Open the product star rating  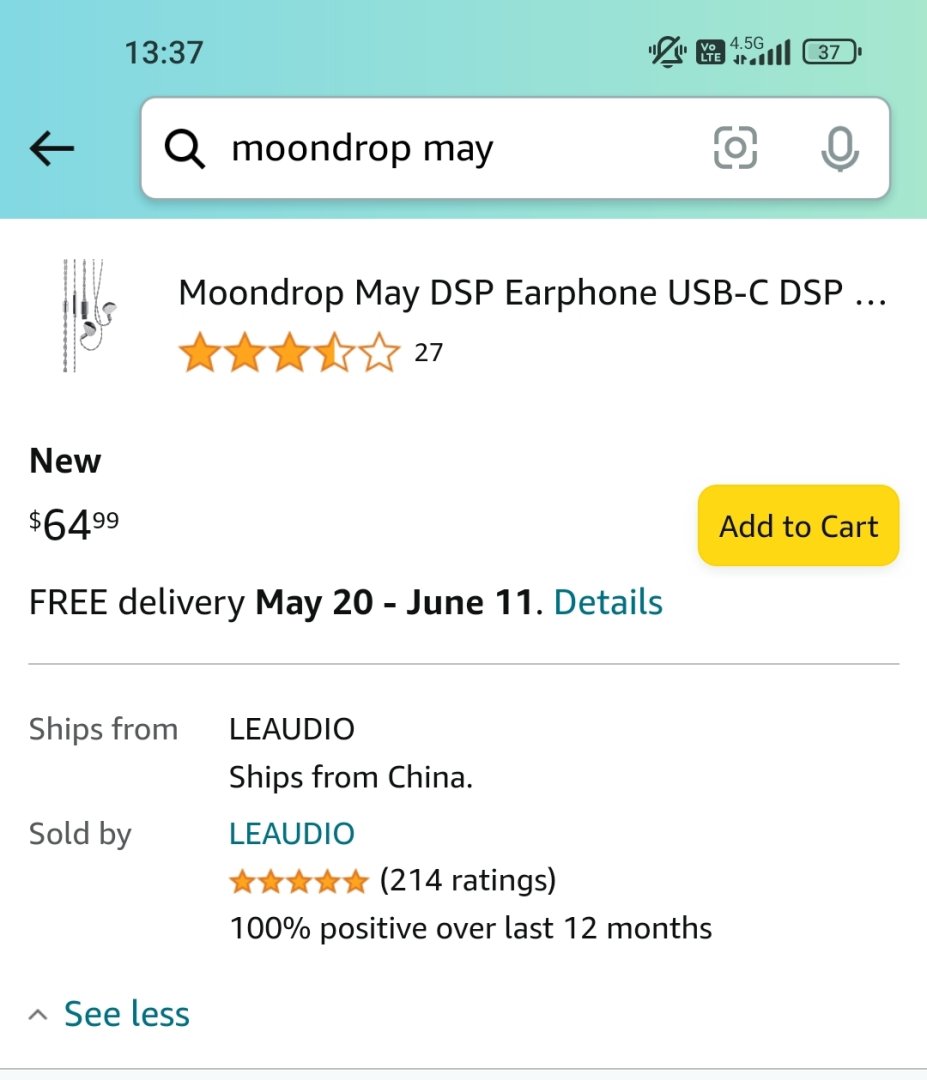click(x=289, y=354)
